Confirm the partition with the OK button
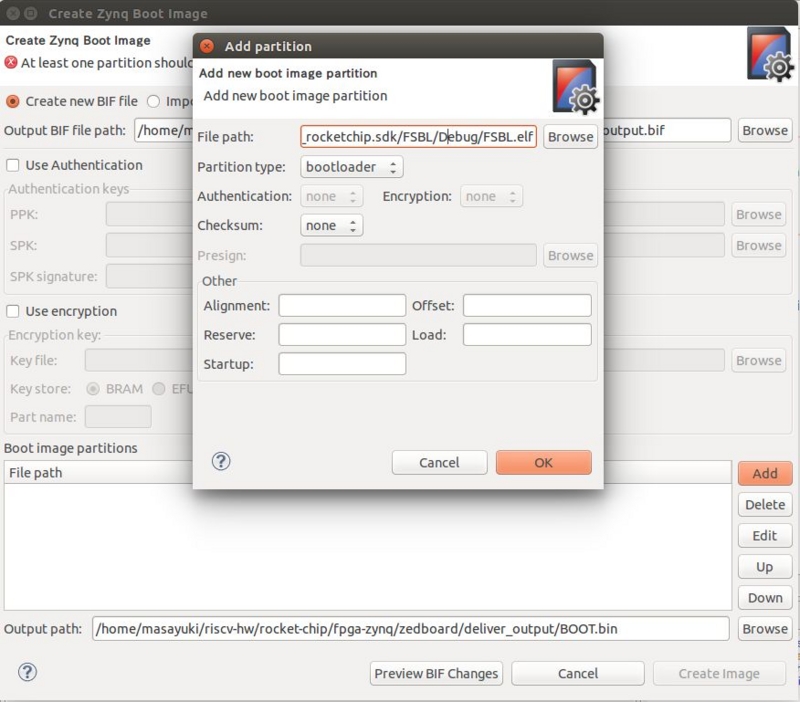The width and height of the screenshot is (800, 702). (x=543, y=462)
